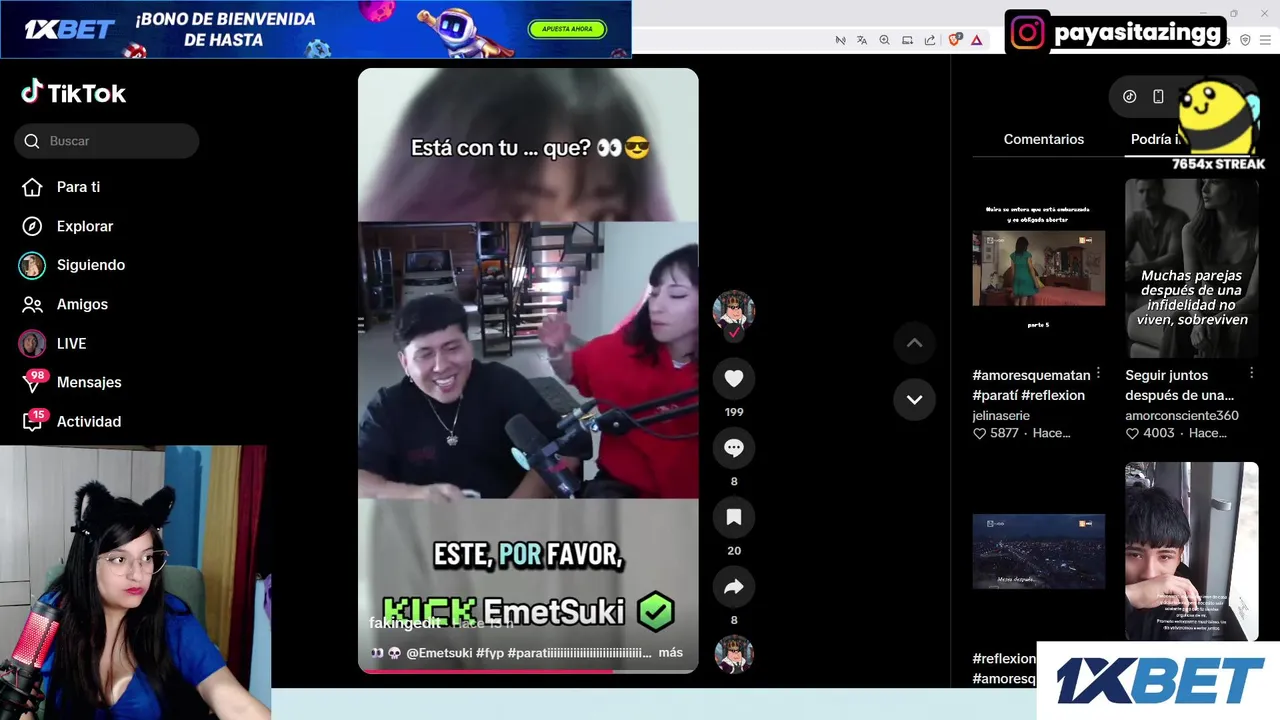Save video with bookmark icon
This screenshot has height=720, width=1280.
[x=733, y=517]
